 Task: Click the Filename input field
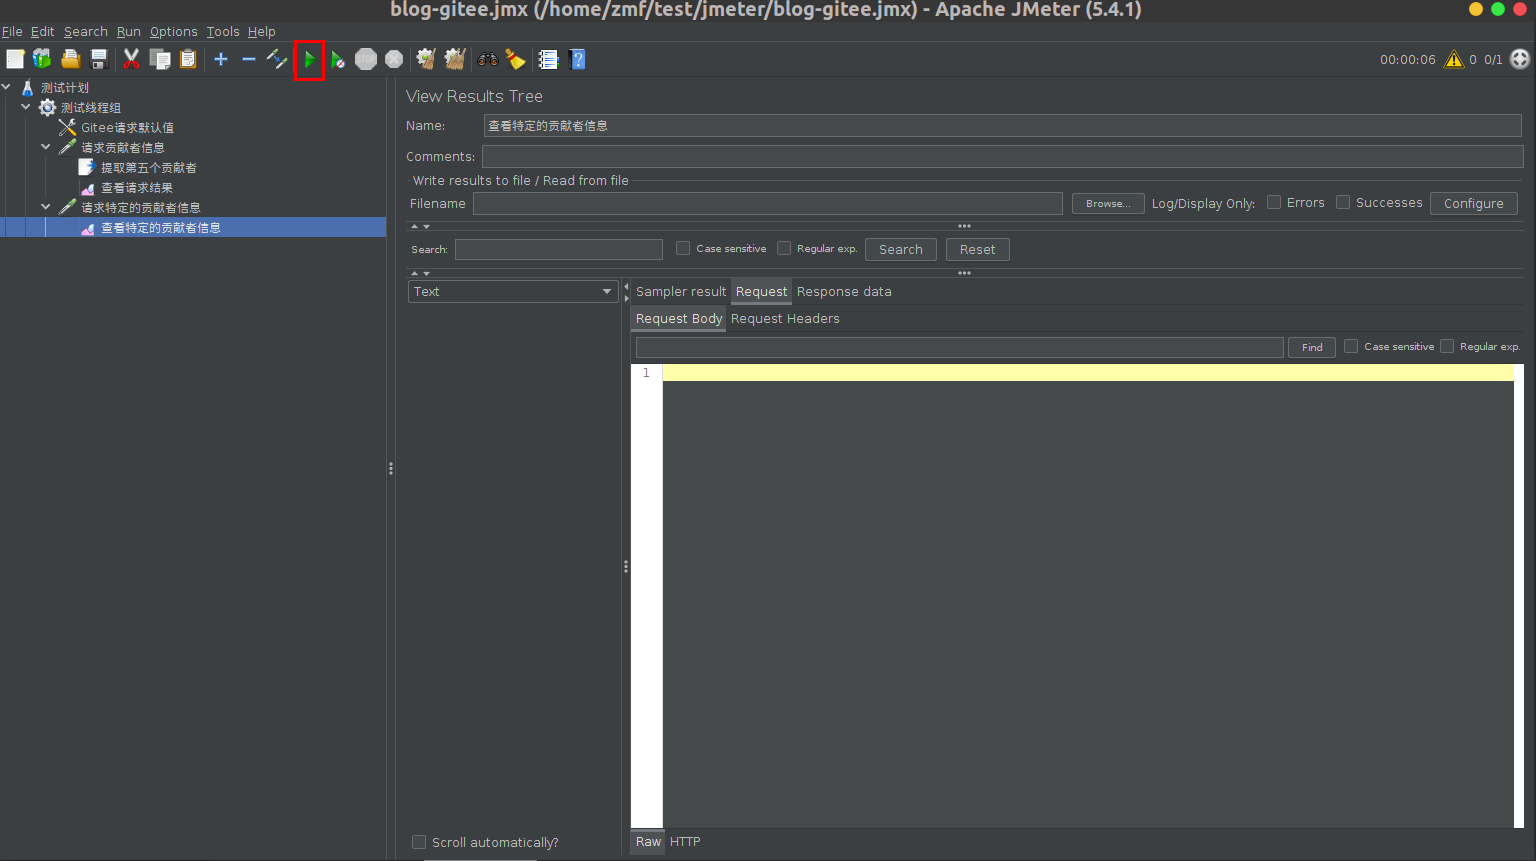coord(767,203)
